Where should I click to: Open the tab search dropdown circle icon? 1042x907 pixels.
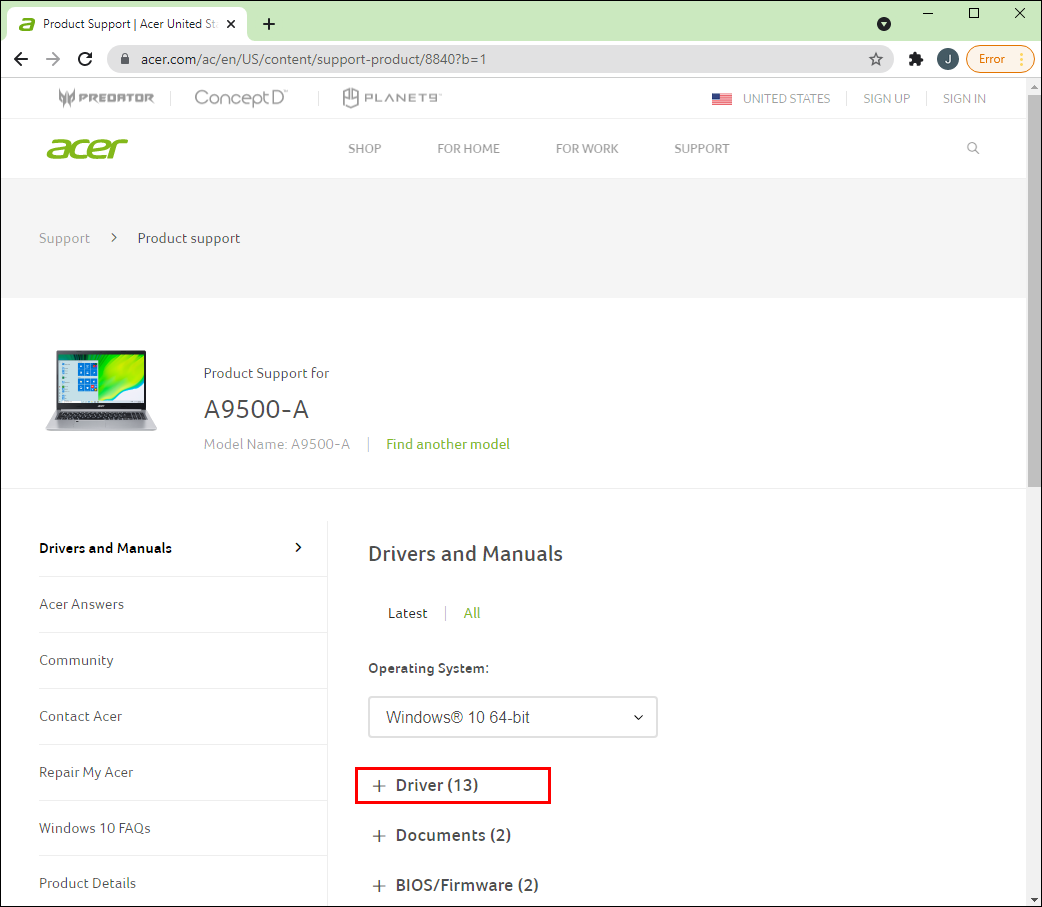coord(883,24)
